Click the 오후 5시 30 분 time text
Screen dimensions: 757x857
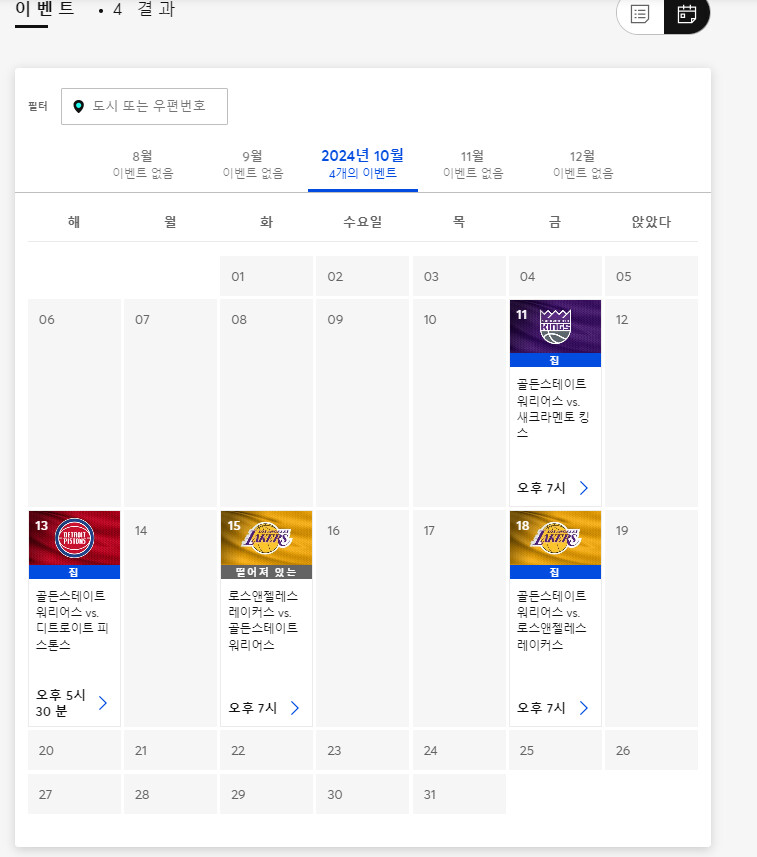tap(61, 703)
